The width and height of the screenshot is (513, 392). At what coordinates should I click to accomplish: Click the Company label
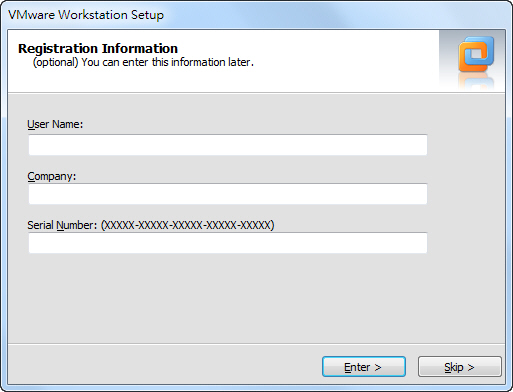52,176
